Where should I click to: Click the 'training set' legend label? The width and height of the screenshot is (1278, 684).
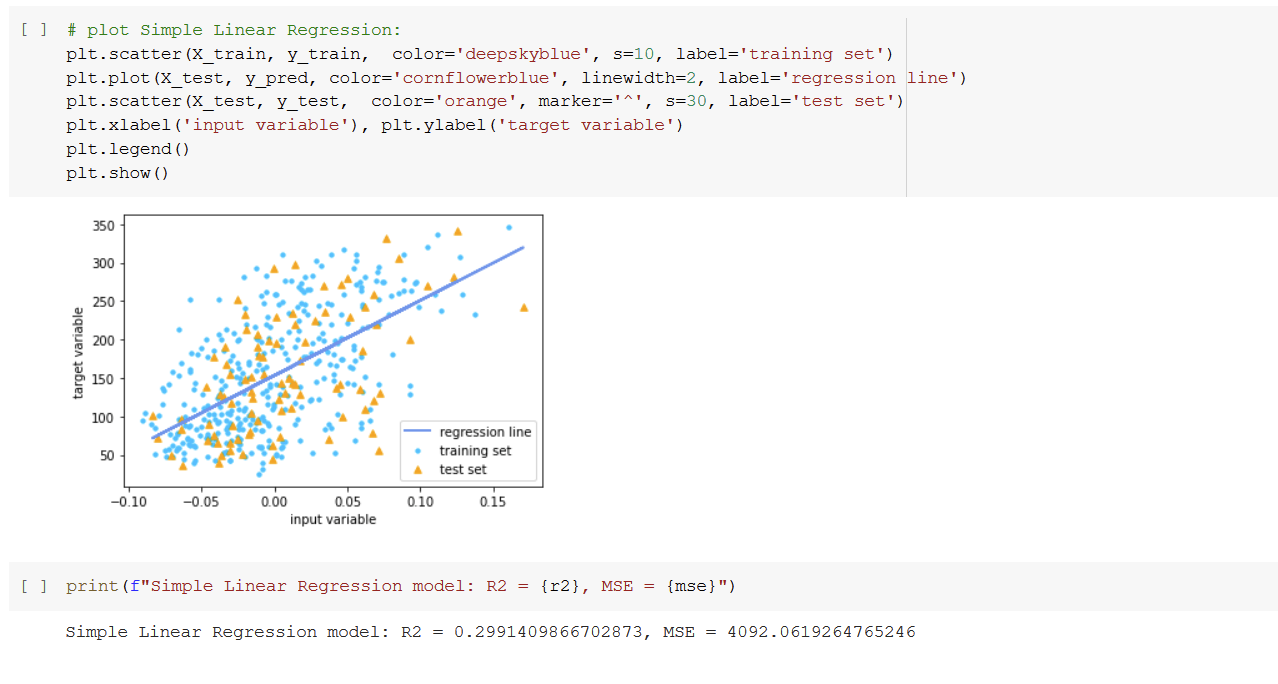[x=475, y=451]
